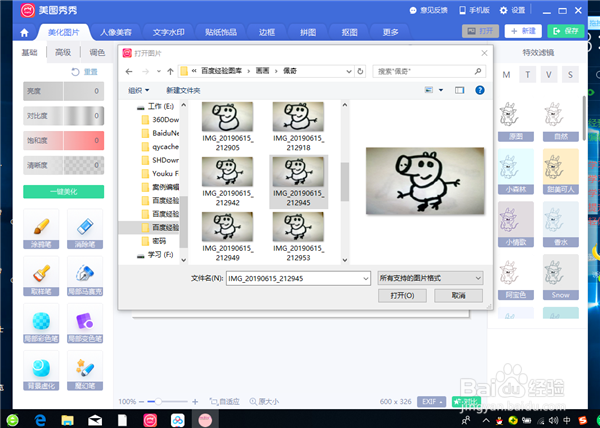
Task: Click the 保存 save button
Action: [566, 31]
